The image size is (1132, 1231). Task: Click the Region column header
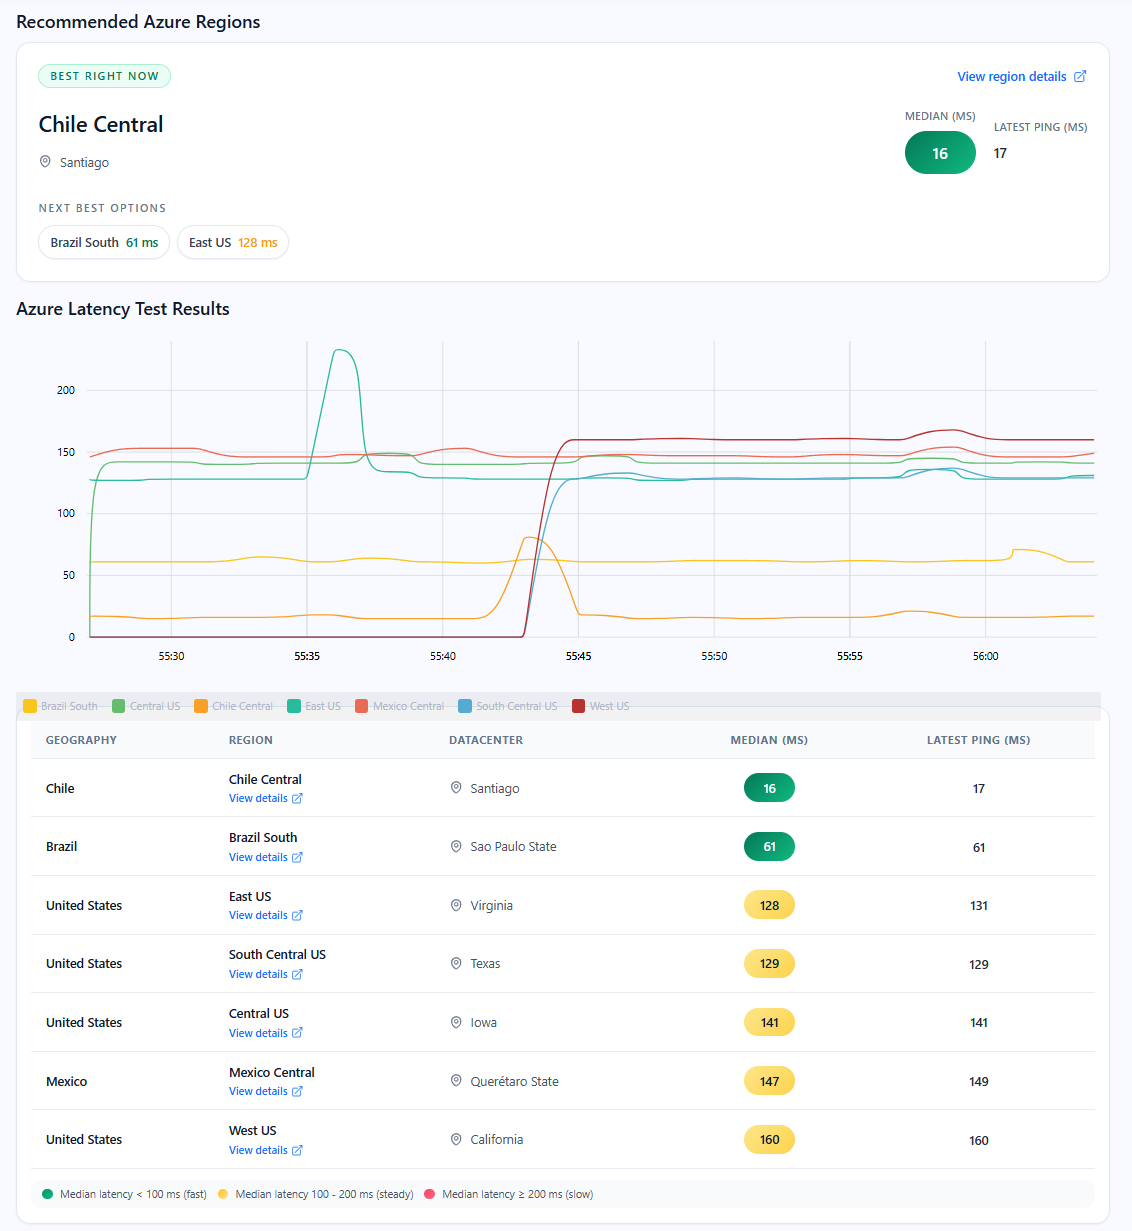click(250, 740)
